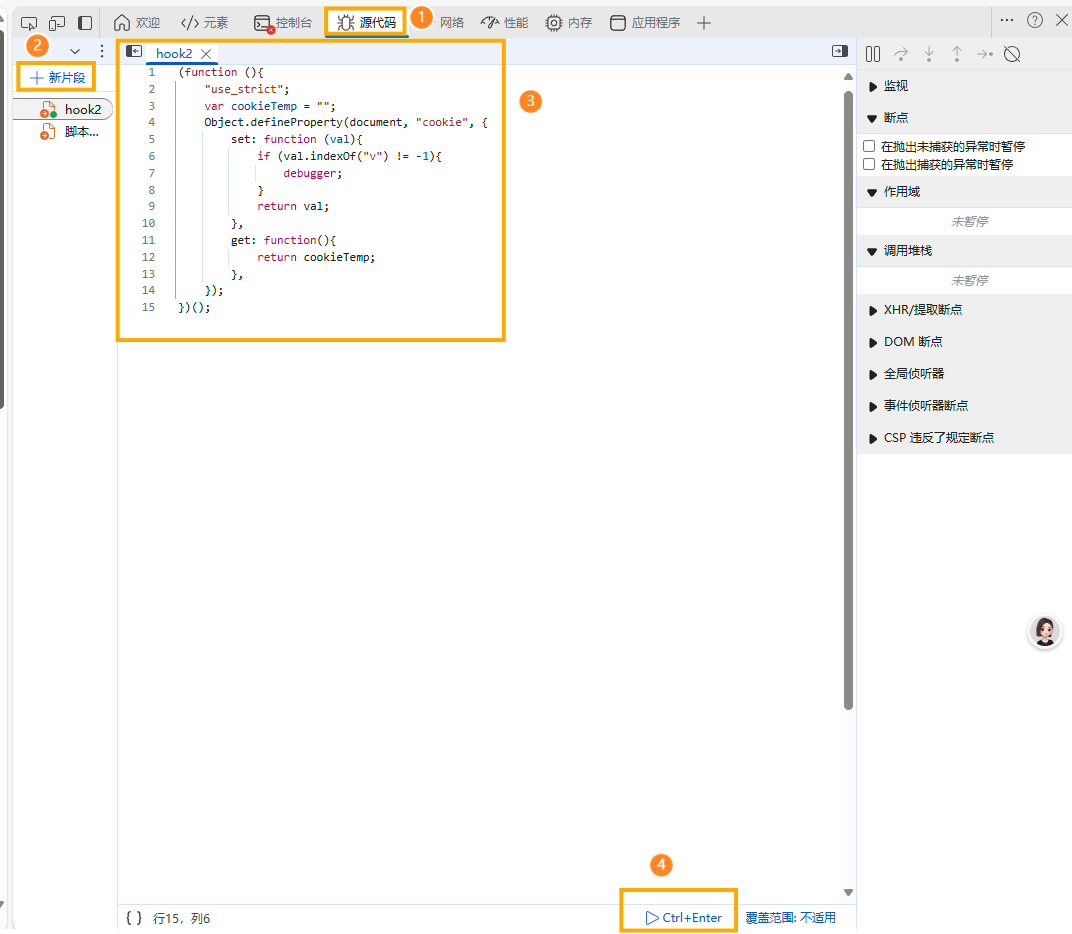Select the 源代码 tab
Viewport: 1072px width, 934px height.
pos(366,23)
